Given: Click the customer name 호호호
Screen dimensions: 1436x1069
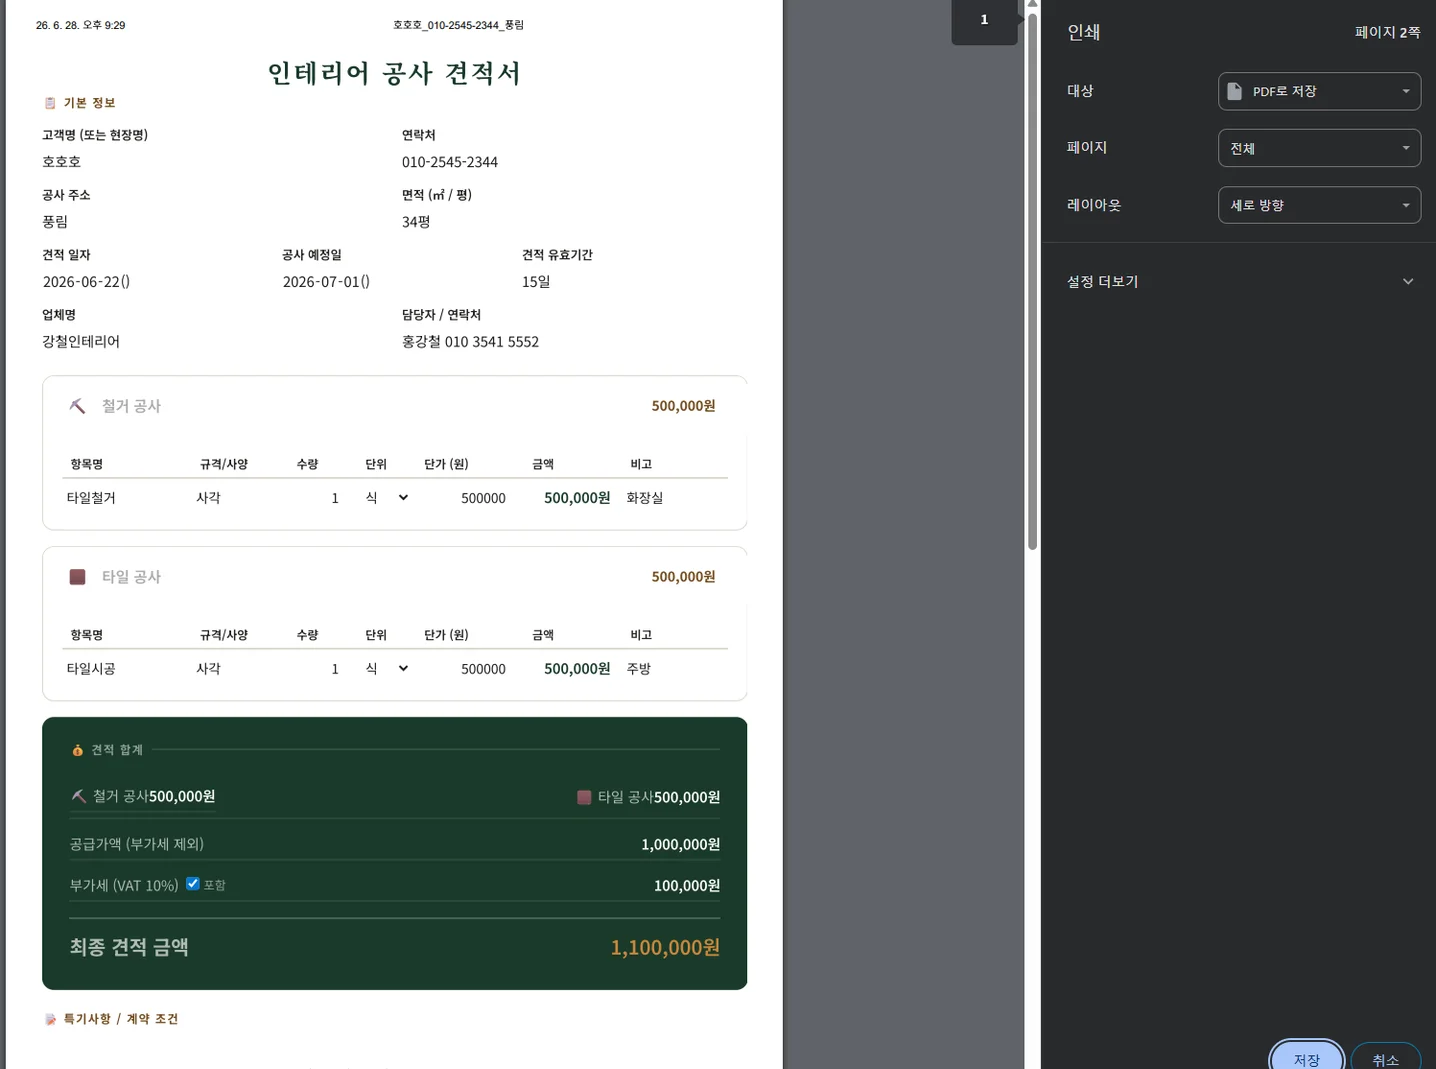Looking at the screenshot, I should (x=62, y=162).
